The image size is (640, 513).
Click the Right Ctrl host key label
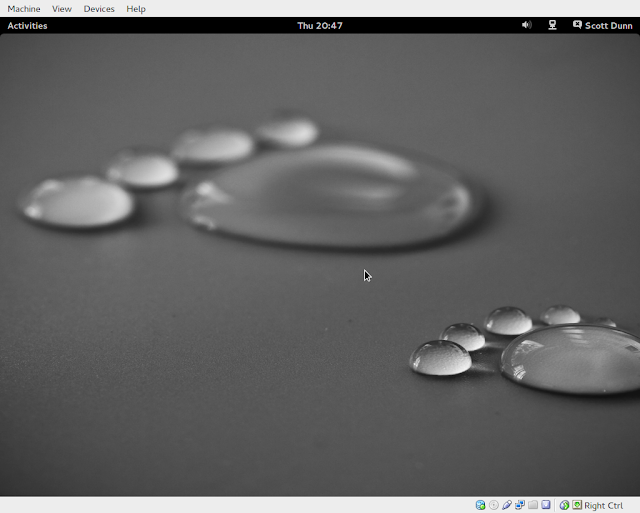point(604,505)
